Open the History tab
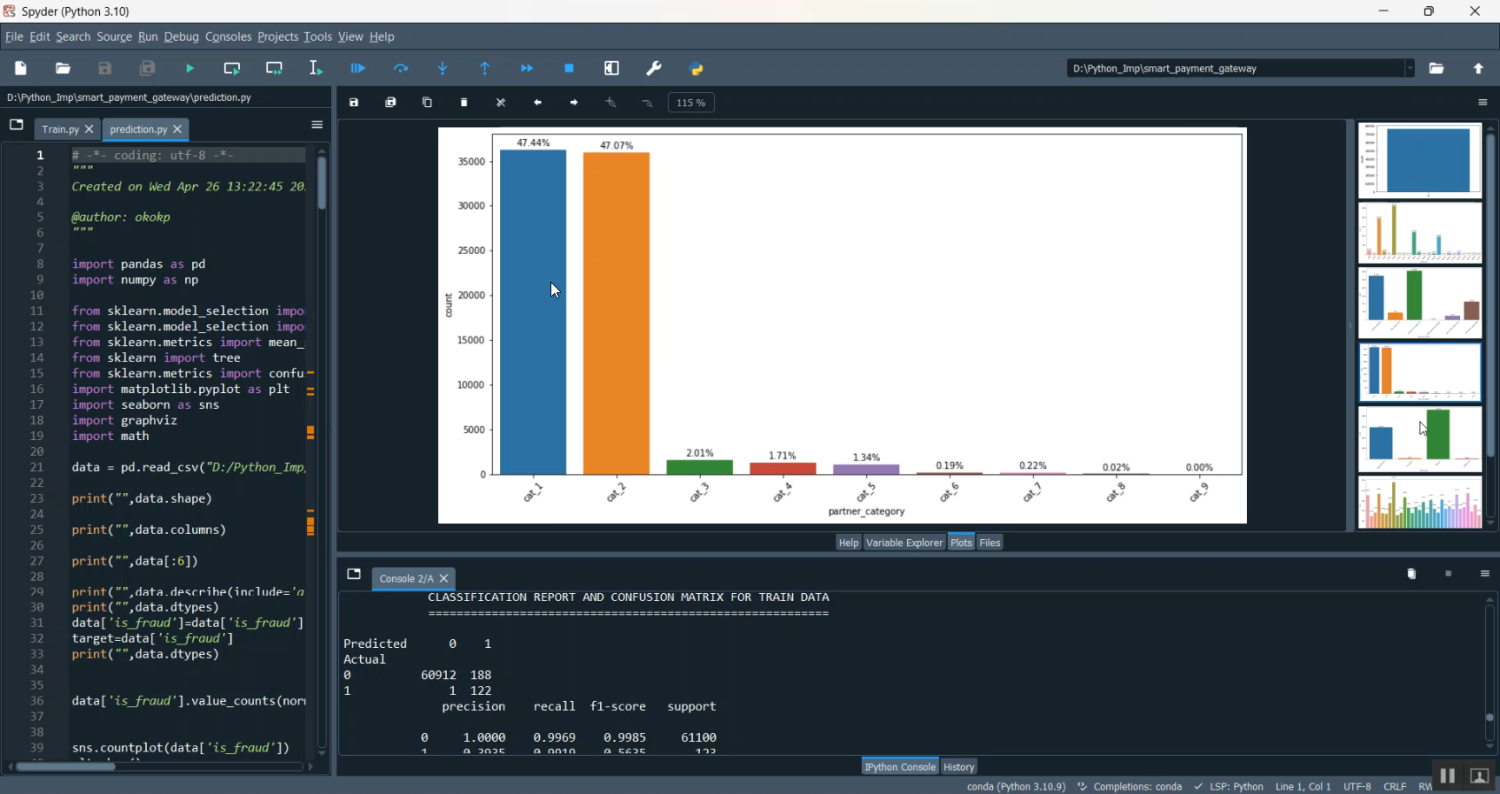This screenshot has width=1500, height=794. click(959, 767)
